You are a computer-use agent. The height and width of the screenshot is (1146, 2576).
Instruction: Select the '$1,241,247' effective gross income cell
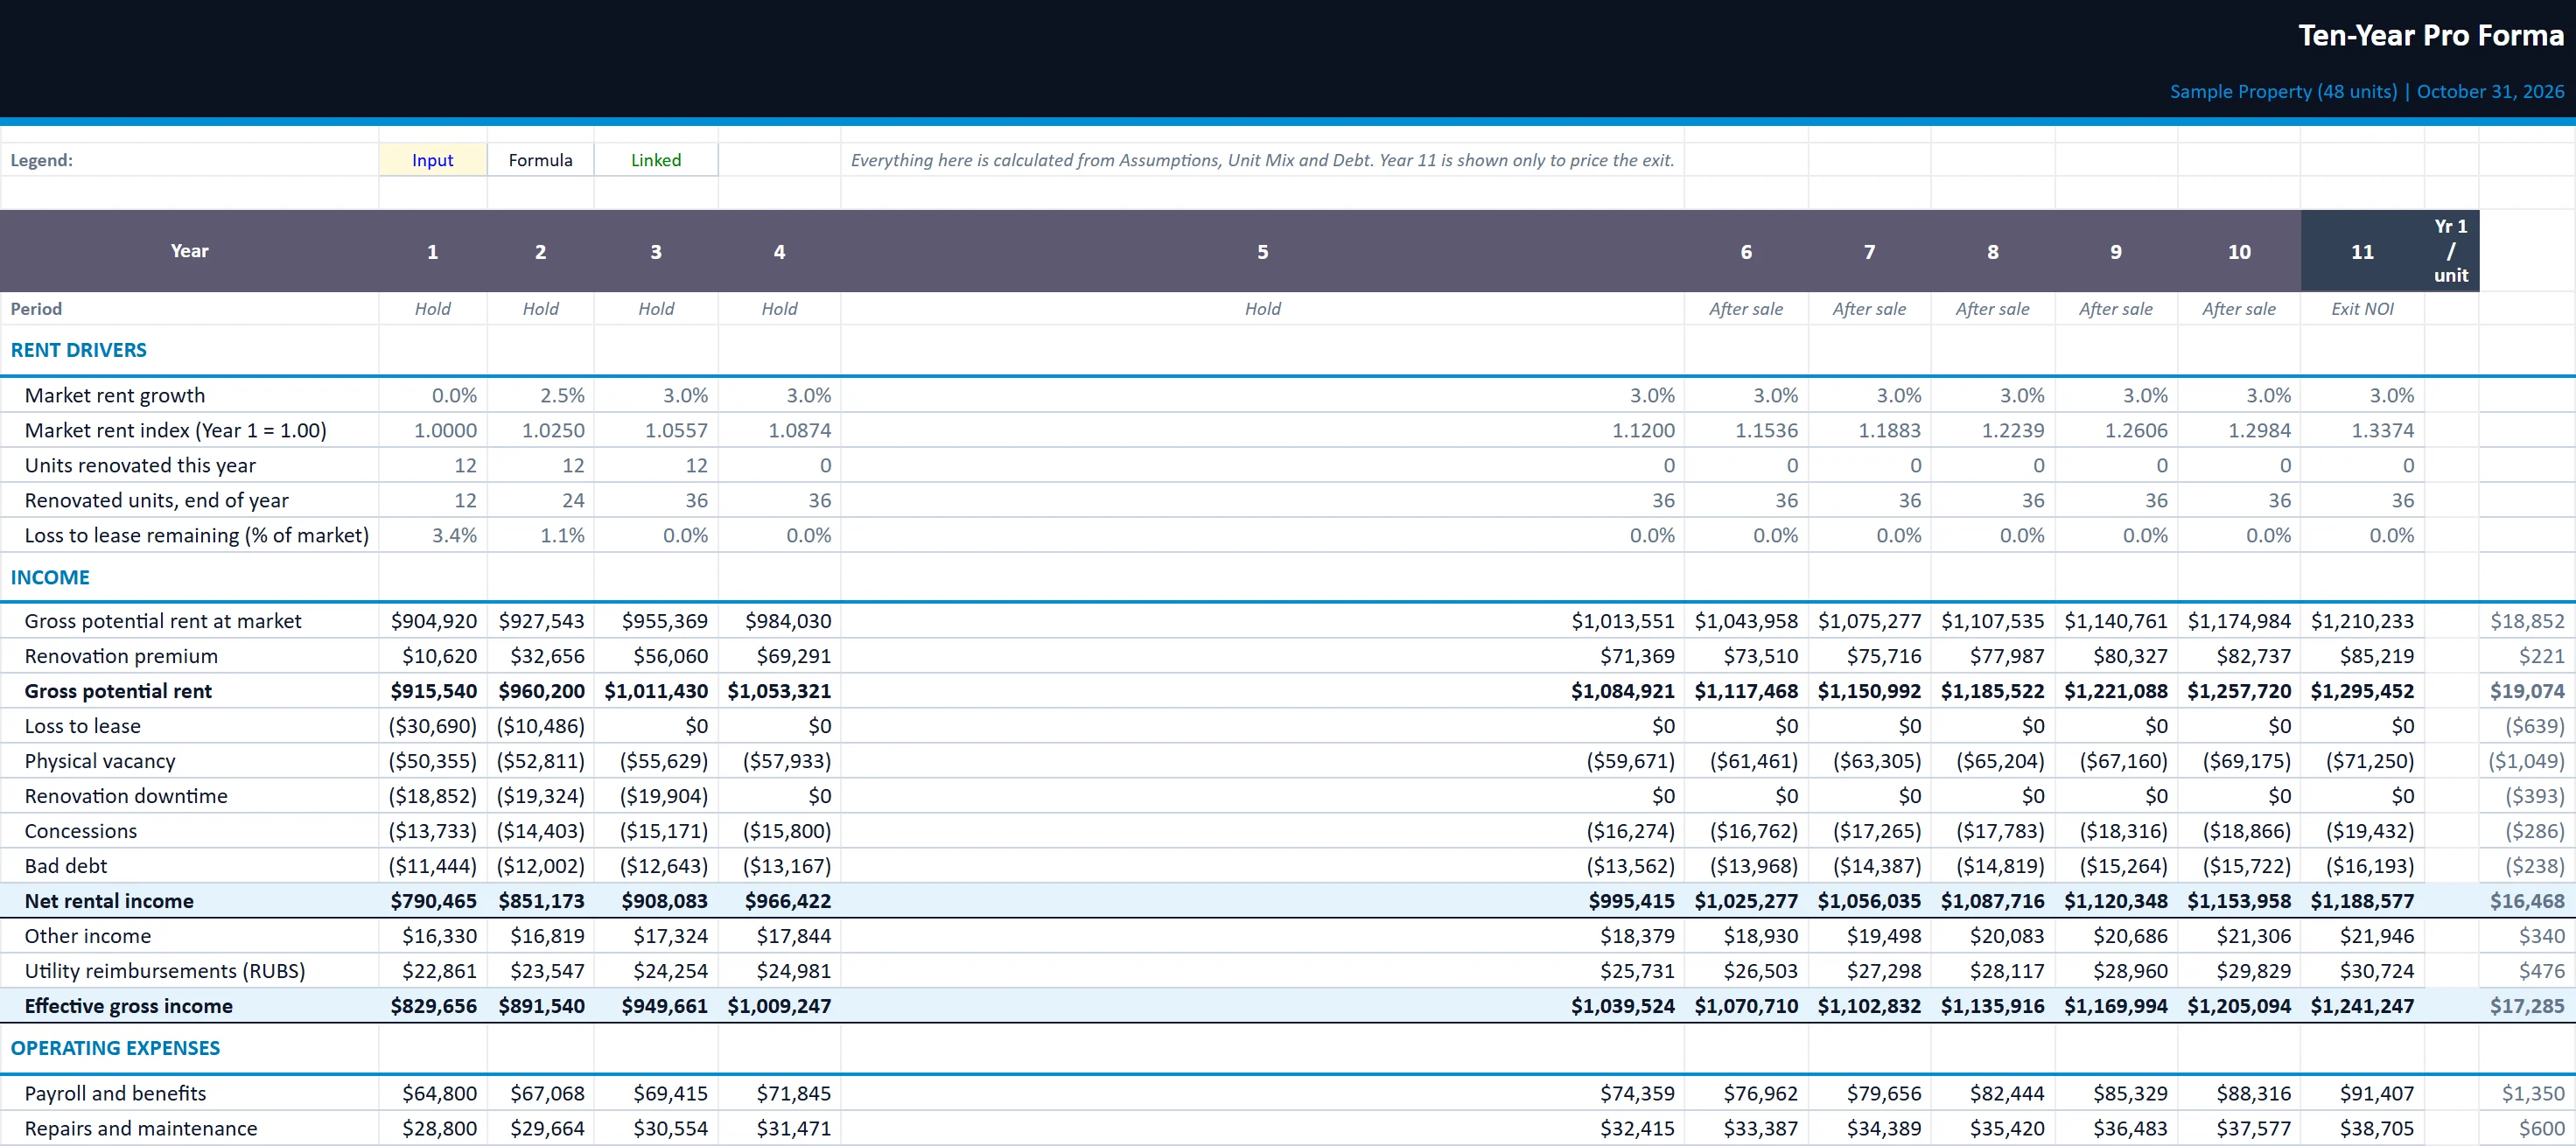pyautogui.click(x=2362, y=1006)
